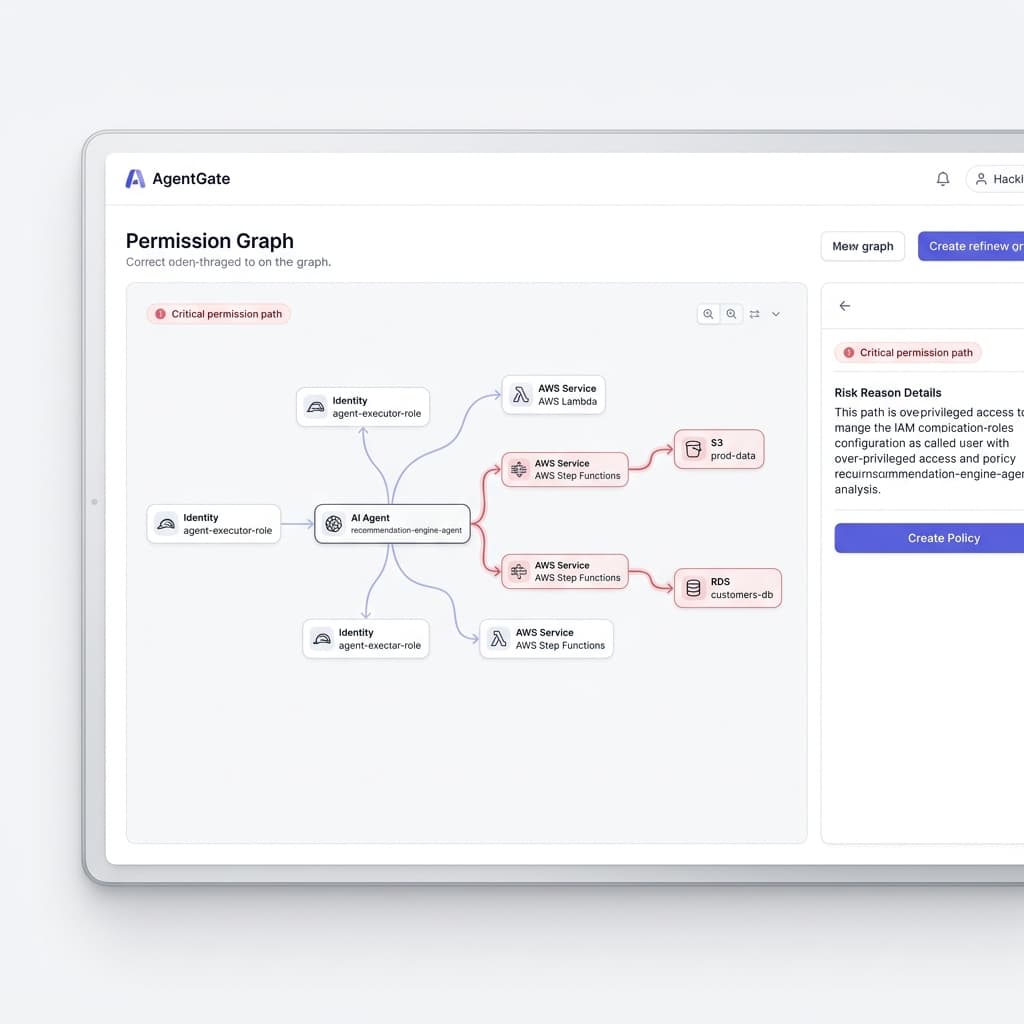Select the bottom white AWS Step Functions node

(547, 639)
